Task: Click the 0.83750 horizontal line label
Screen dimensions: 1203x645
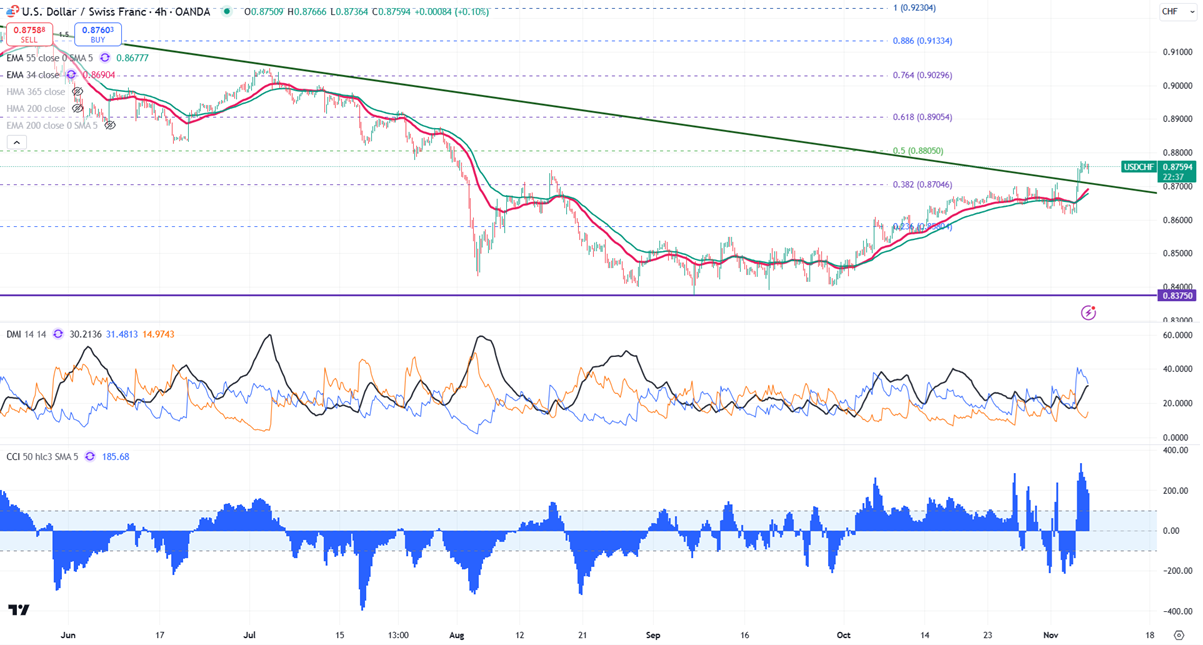Action: pyautogui.click(x=1177, y=295)
